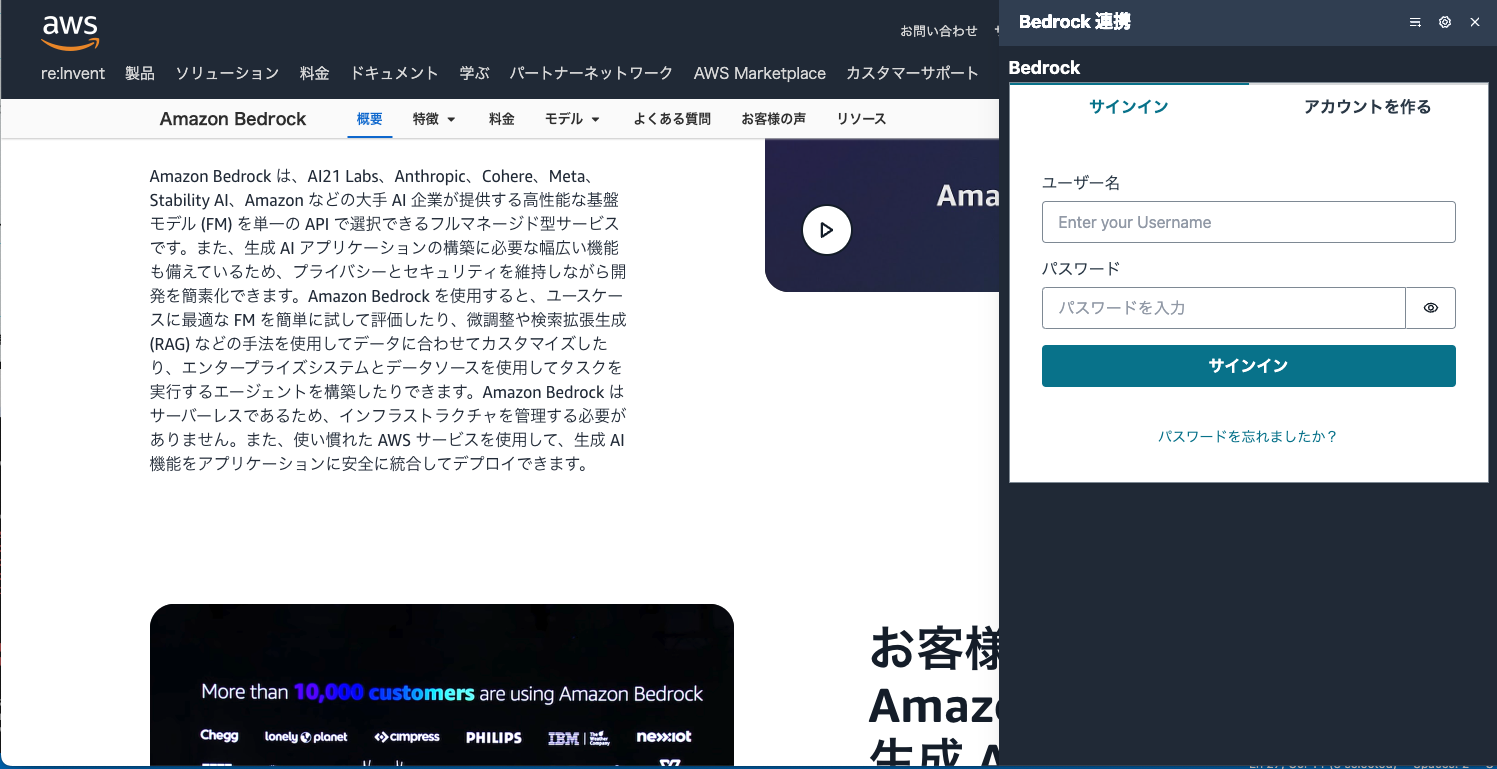
Task: Select the 概要 tab
Action: pyautogui.click(x=370, y=119)
